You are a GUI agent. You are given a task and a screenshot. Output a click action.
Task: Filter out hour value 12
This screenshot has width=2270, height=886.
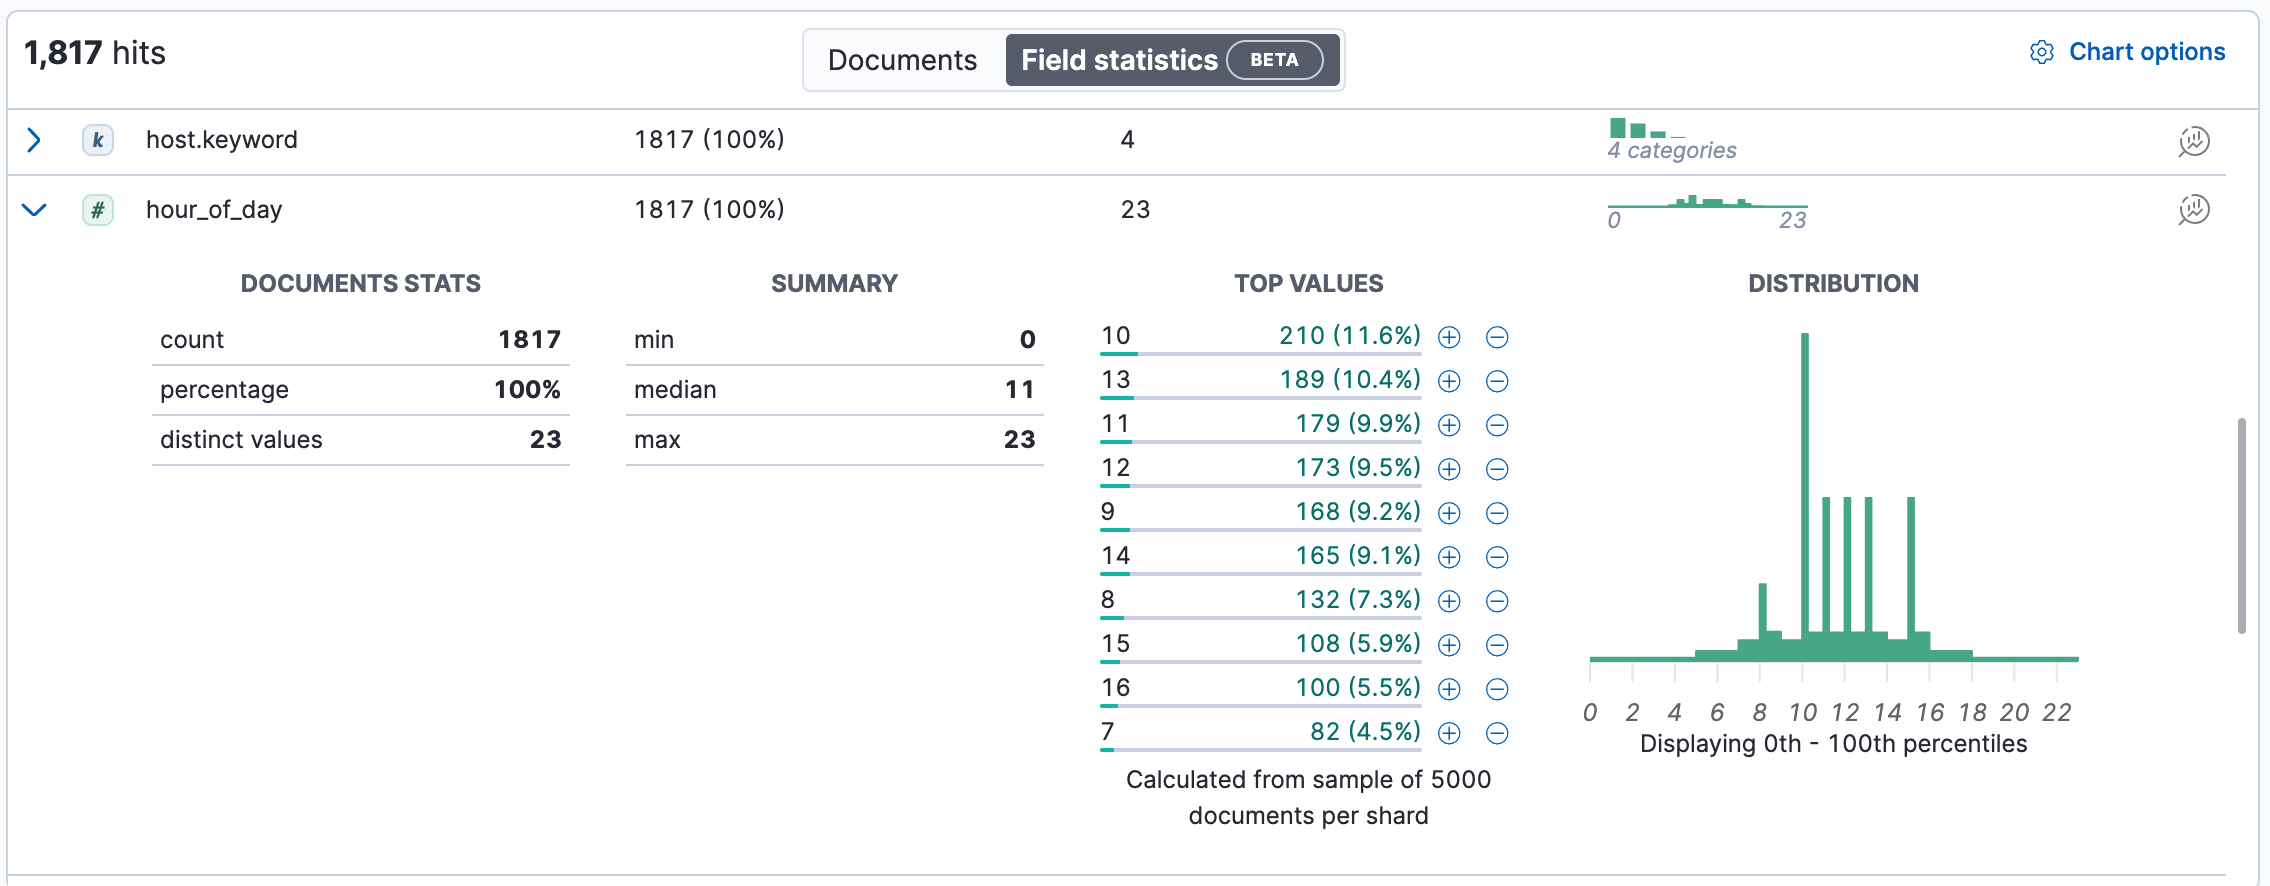coord(1497,469)
